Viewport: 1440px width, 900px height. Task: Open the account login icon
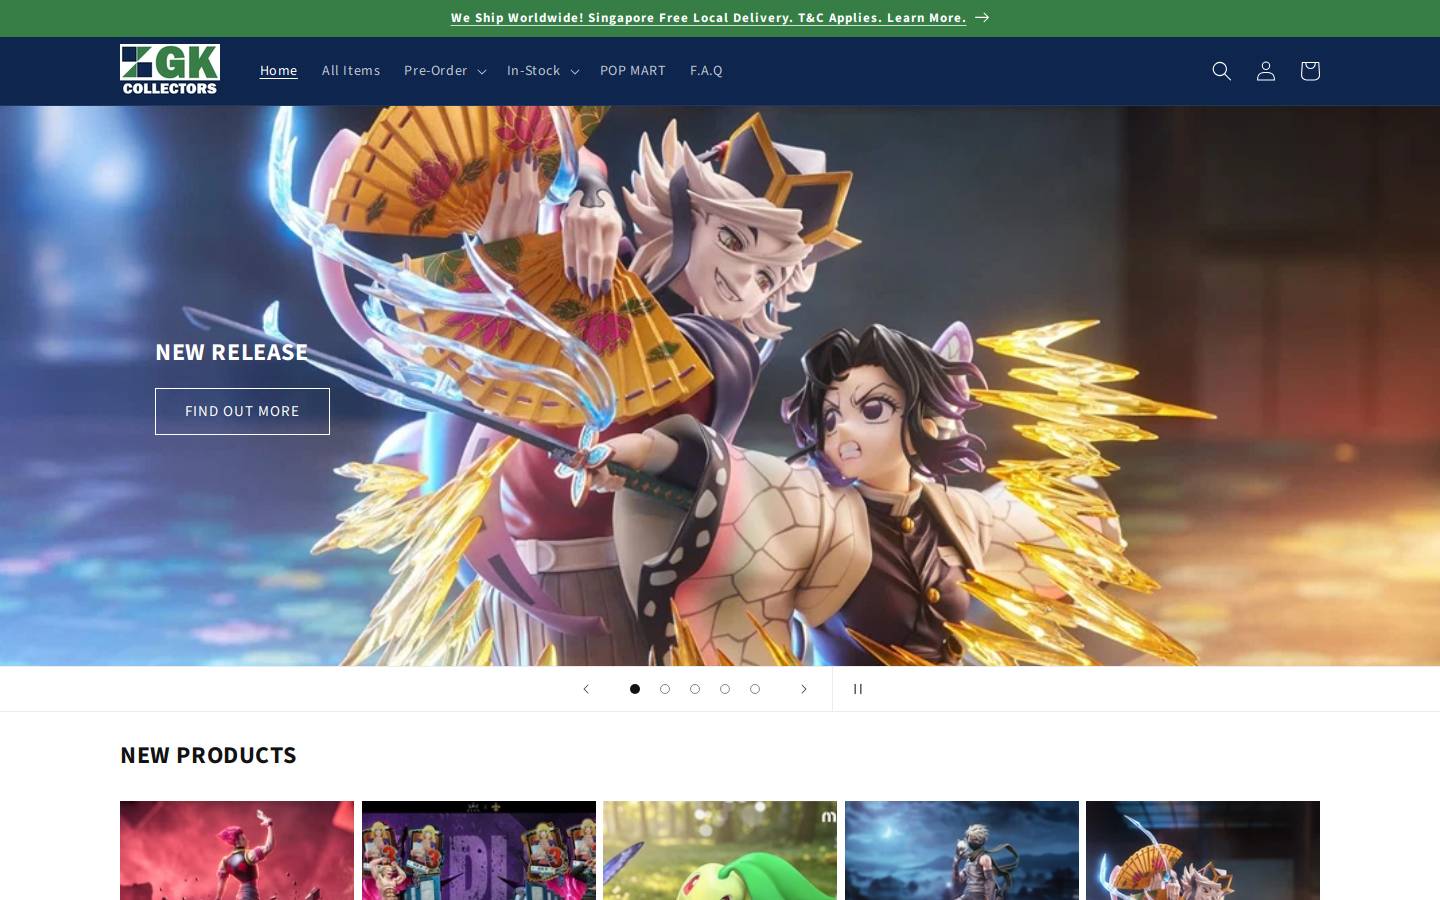point(1265,71)
